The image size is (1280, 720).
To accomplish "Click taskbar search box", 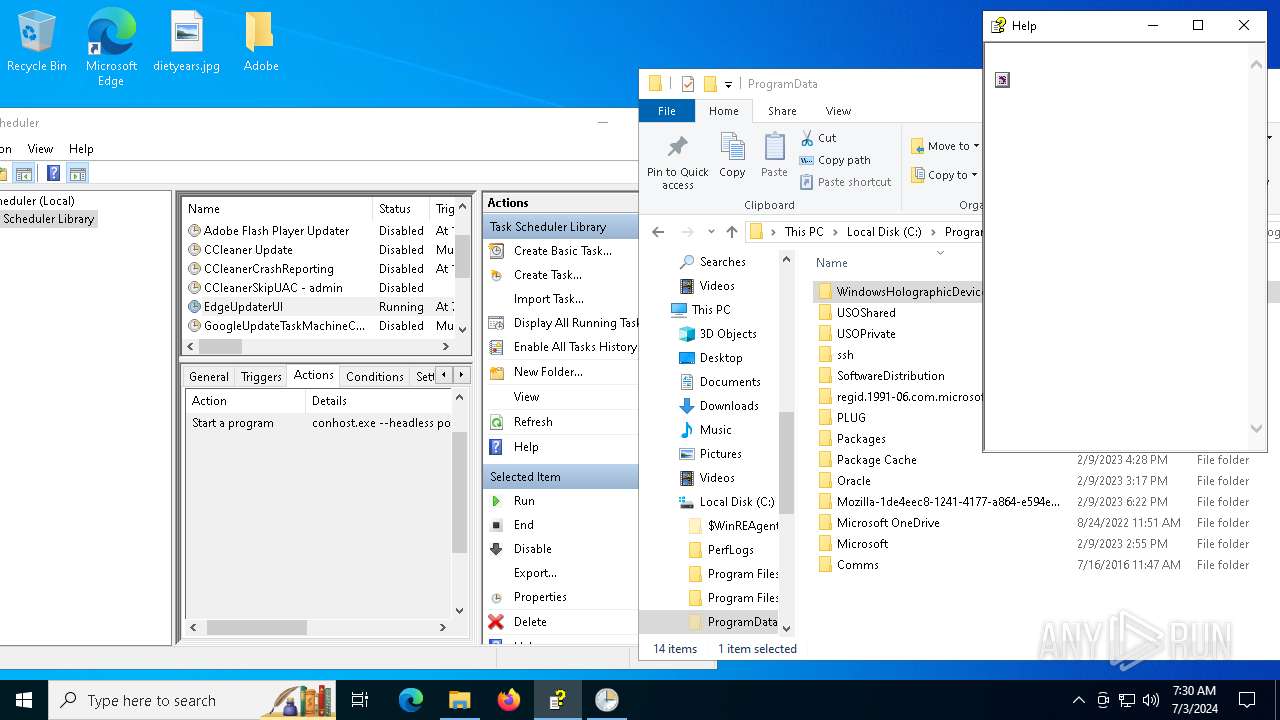I will tap(192, 700).
